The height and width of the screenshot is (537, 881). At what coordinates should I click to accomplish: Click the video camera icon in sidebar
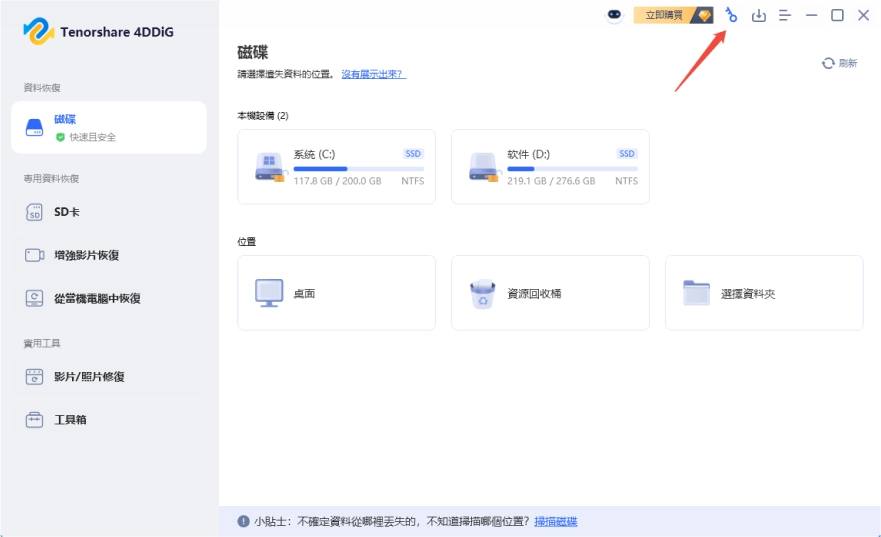coord(34,255)
